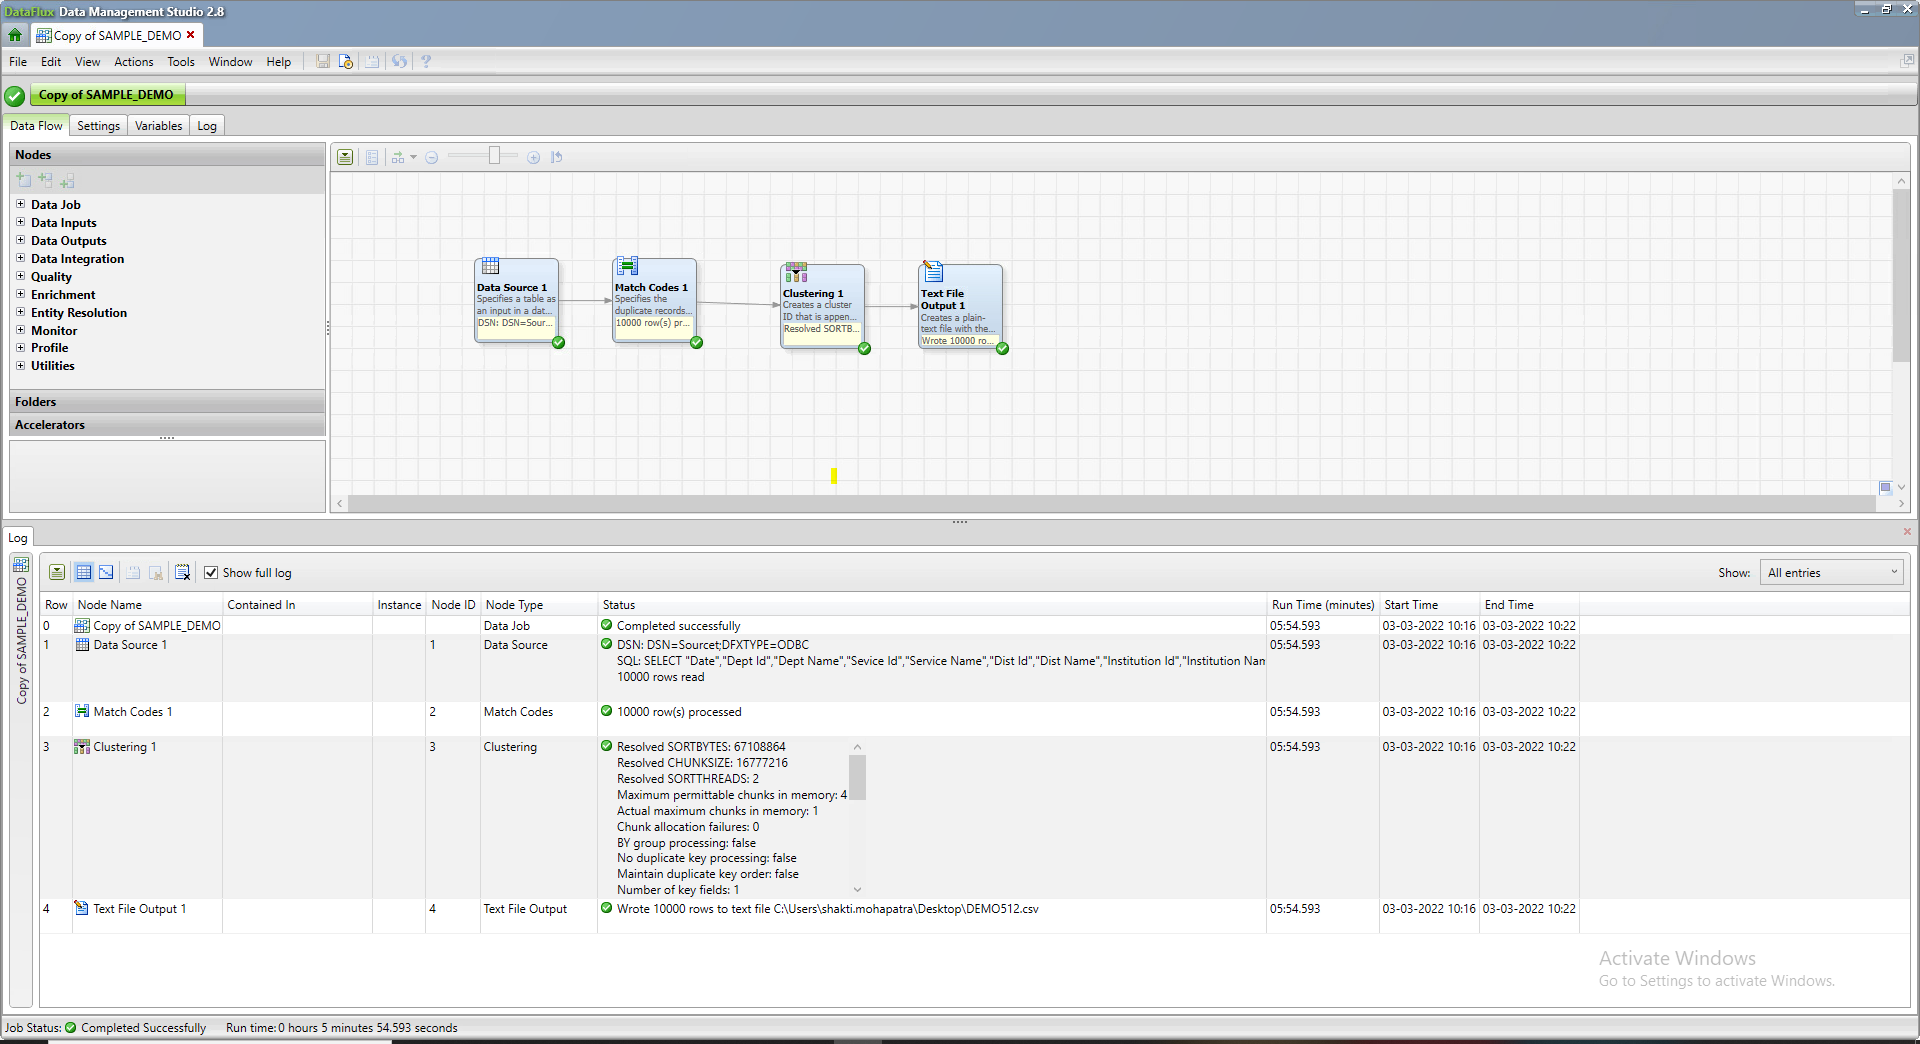Toggle the green collapse panel button in flow toolbar
This screenshot has height=1044, width=1920.
344,157
